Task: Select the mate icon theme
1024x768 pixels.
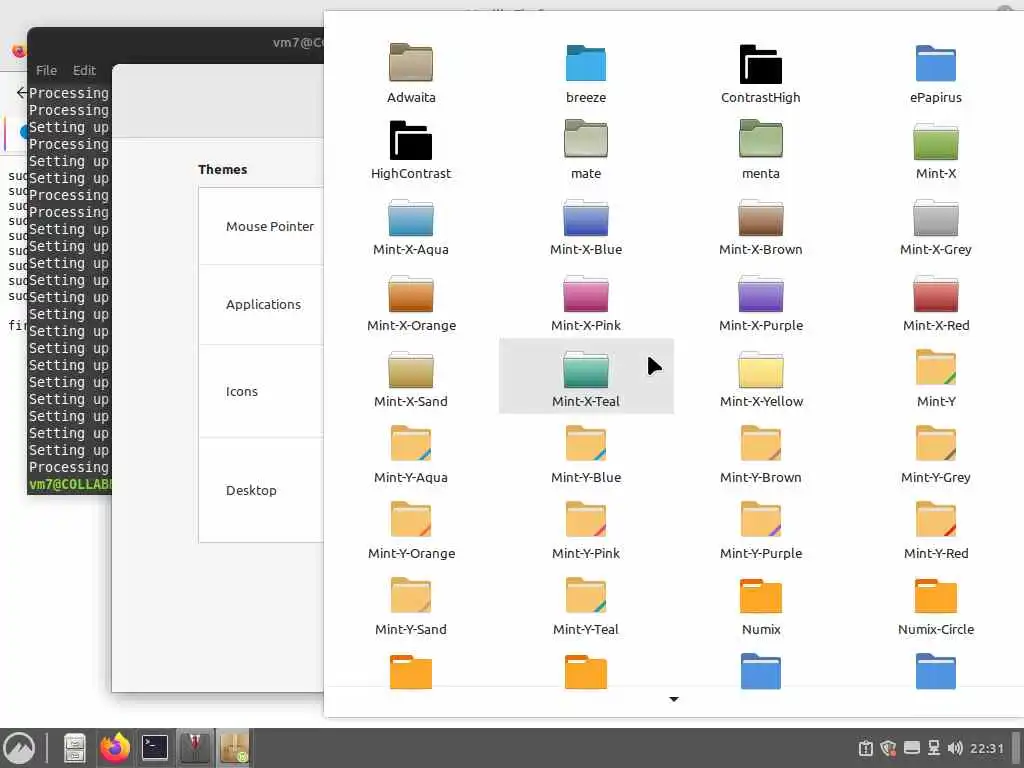Action: 586,149
